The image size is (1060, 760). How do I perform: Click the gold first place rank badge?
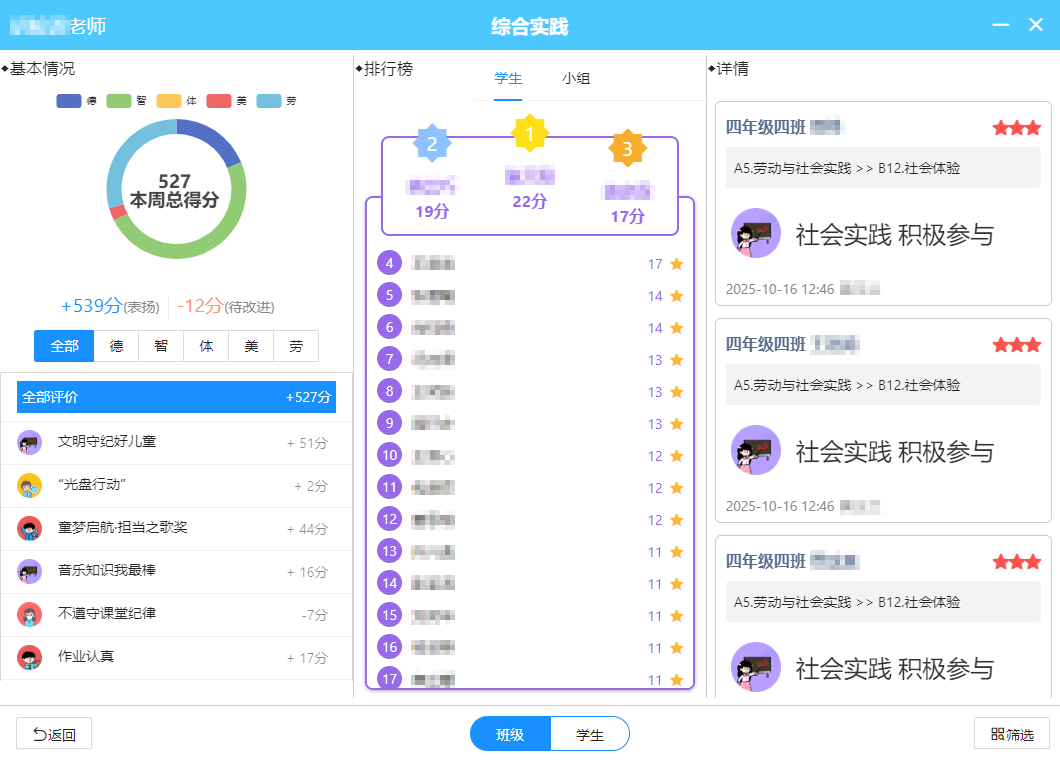tap(529, 134)
